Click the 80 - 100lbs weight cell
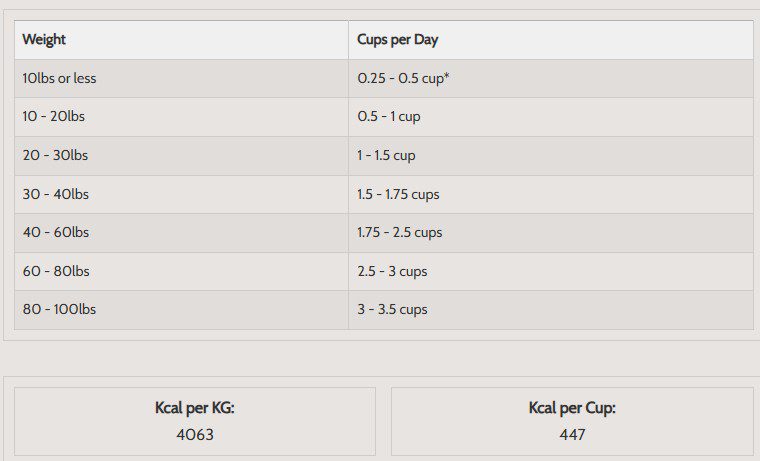 point(59,309)
